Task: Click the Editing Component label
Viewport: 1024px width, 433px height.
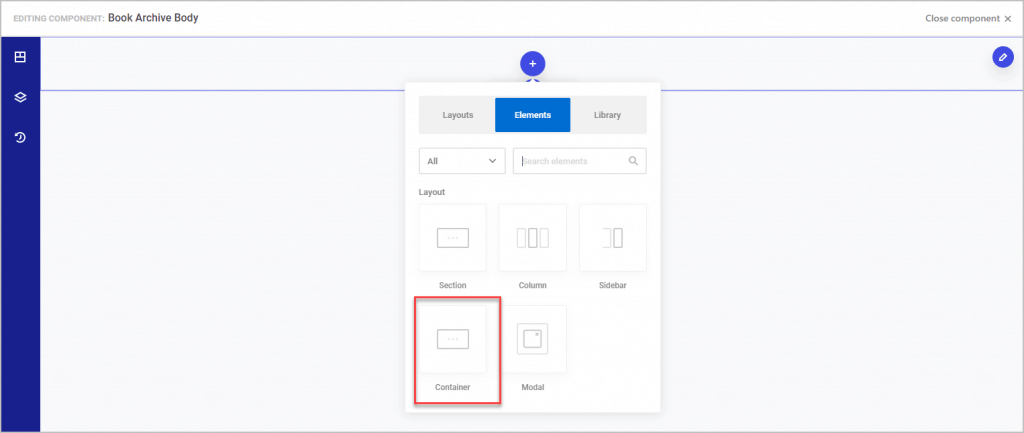Action: 59,19
